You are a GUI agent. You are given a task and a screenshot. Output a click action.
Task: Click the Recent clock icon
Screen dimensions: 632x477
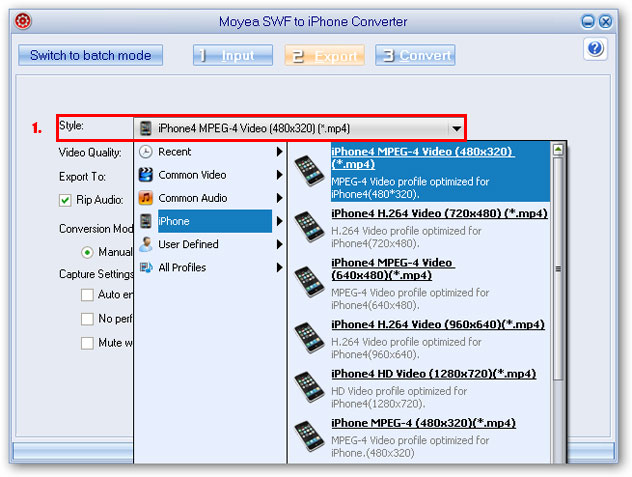coord(146,152)
